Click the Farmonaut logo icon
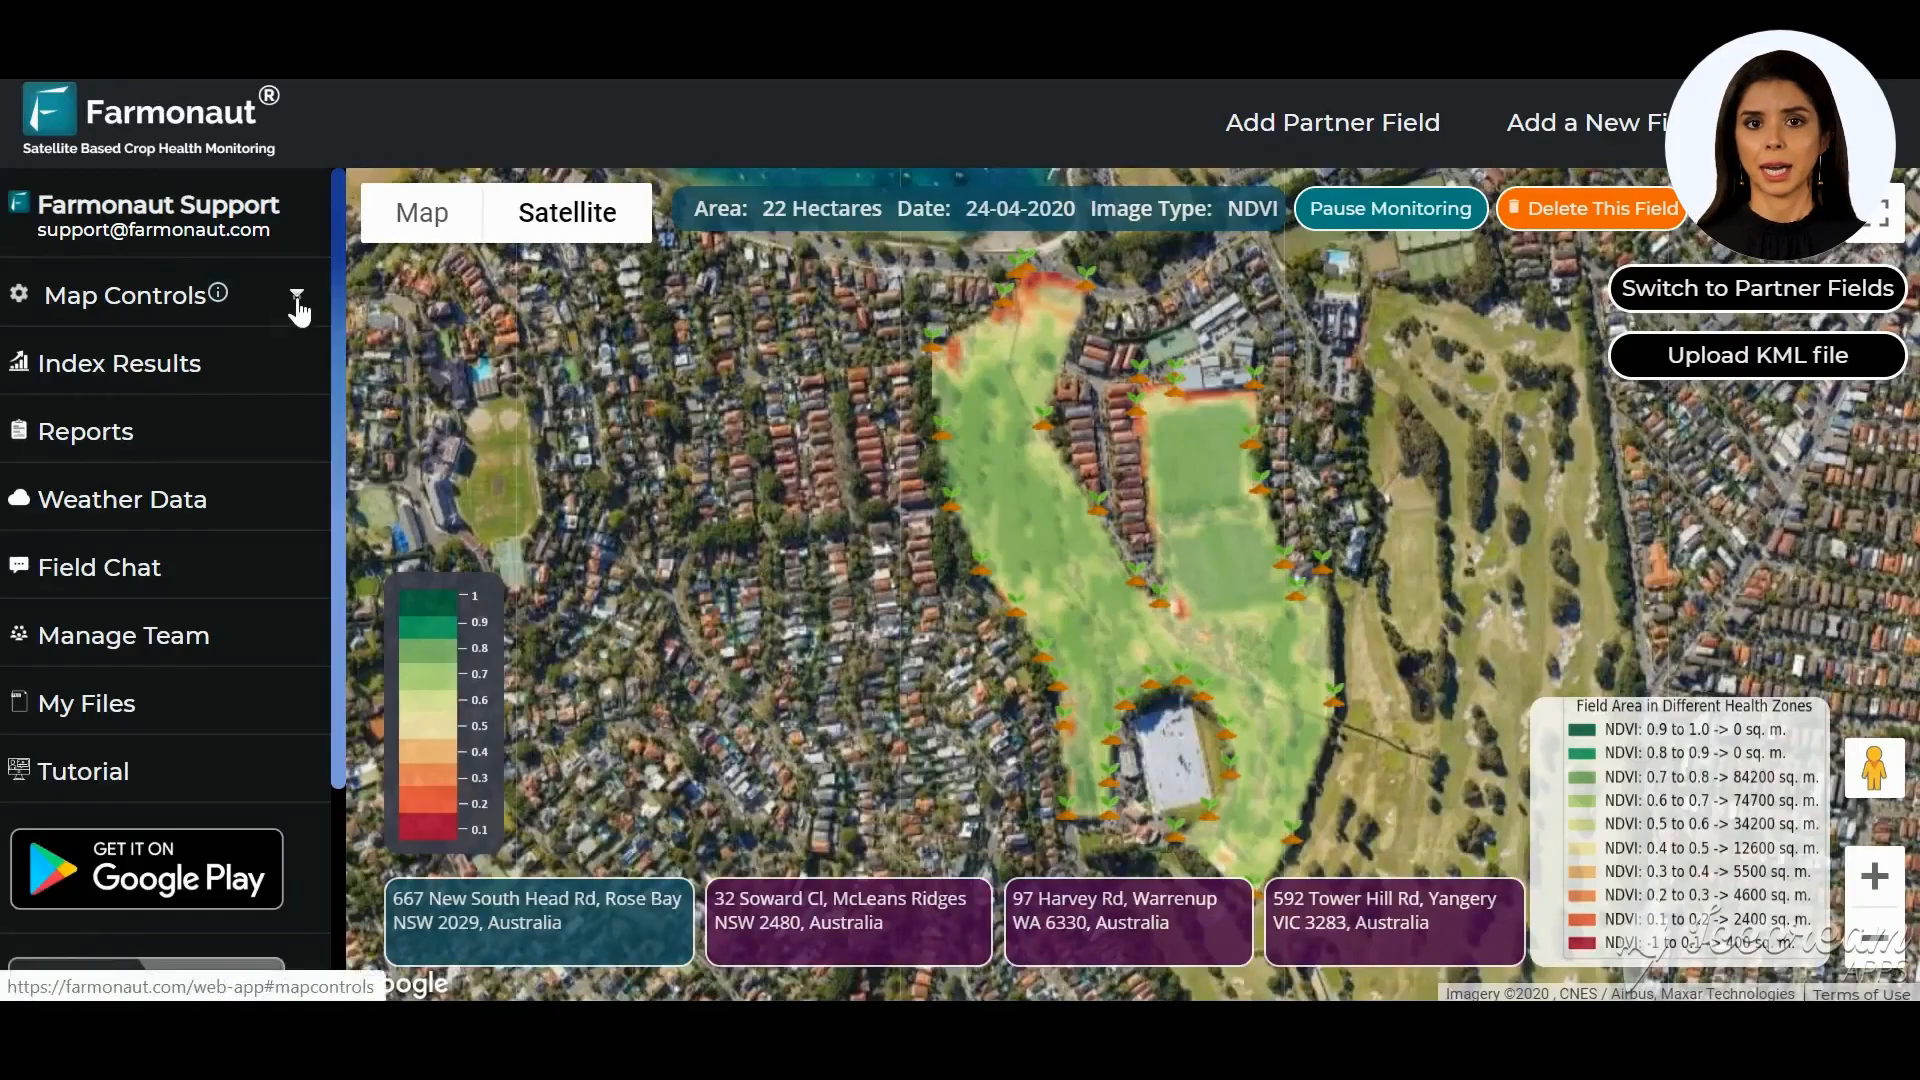Viewport: 1920px width, 1080px height. [50, 109]
